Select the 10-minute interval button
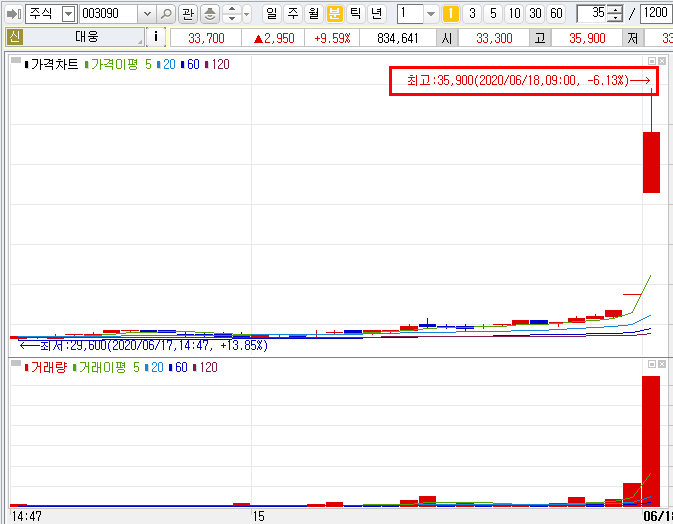The height and width of the screenshot is (524, 673). coord(514,14)
